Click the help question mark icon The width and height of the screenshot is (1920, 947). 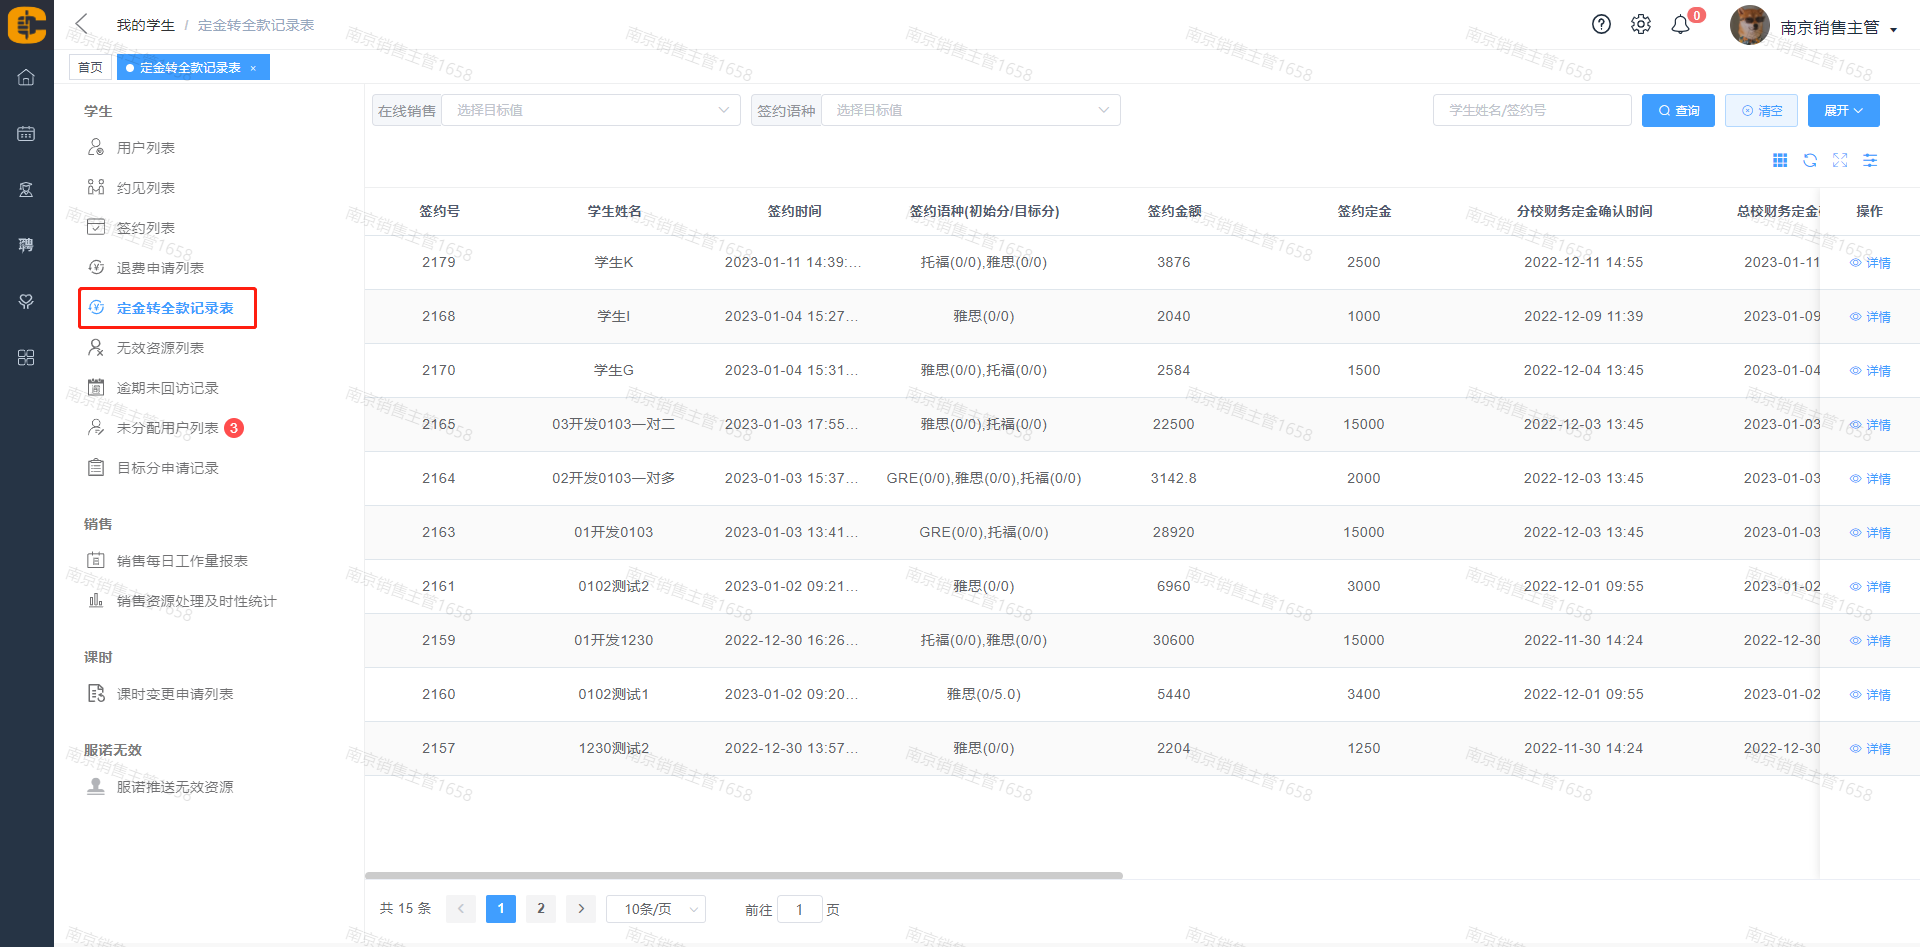[1601, 25]
